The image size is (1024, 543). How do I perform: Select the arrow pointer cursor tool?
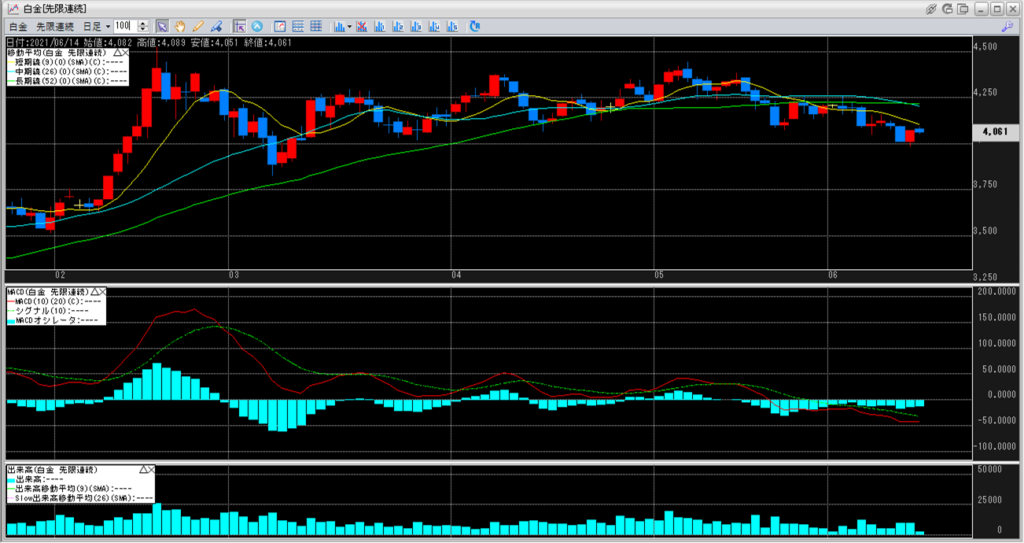pyautogui.click(x=162, y=25)
